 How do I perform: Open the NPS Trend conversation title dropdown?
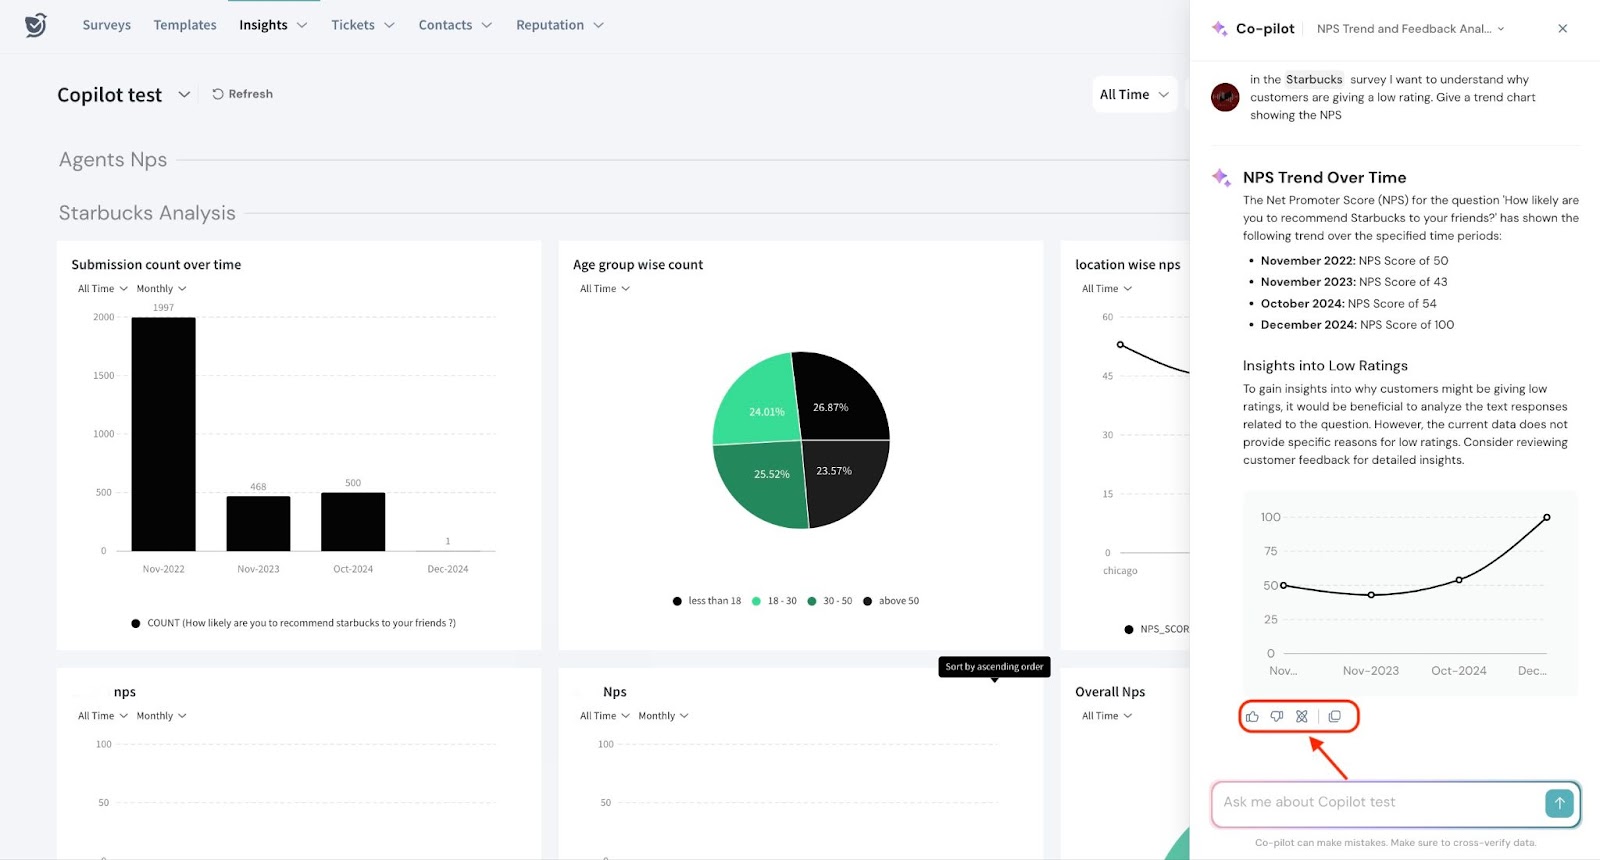[1410, 29]
